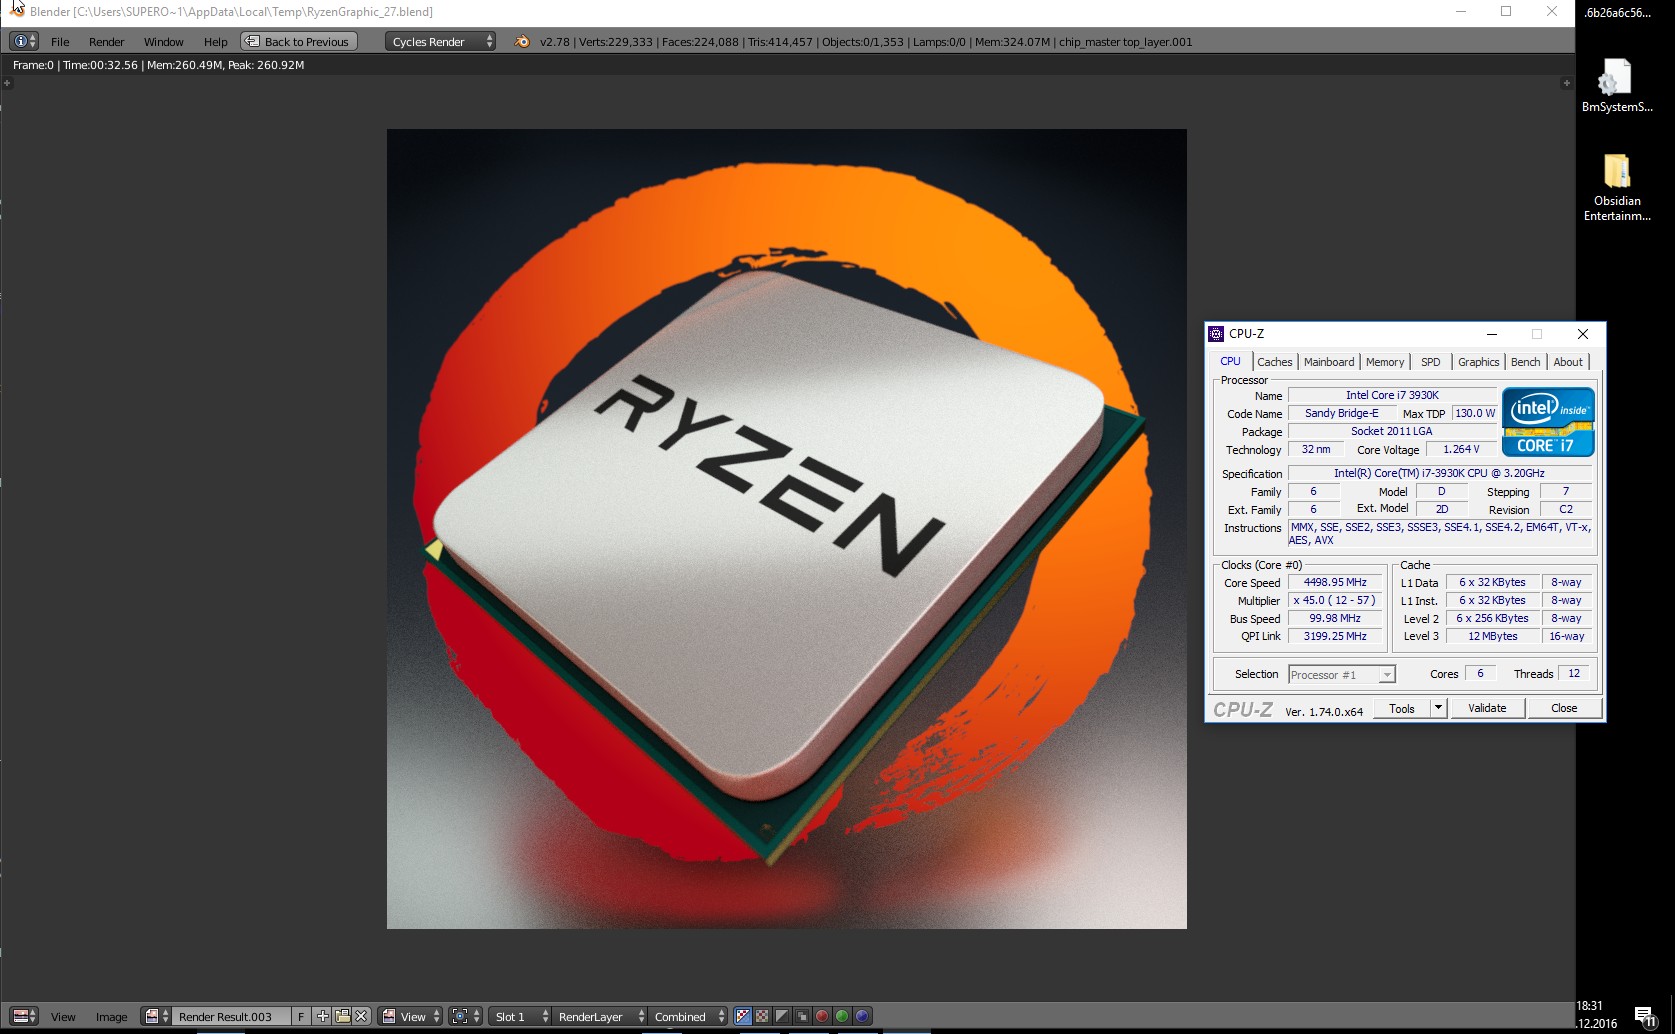
Task: Show blue channel only
Action: click(x=862, y=1016)
